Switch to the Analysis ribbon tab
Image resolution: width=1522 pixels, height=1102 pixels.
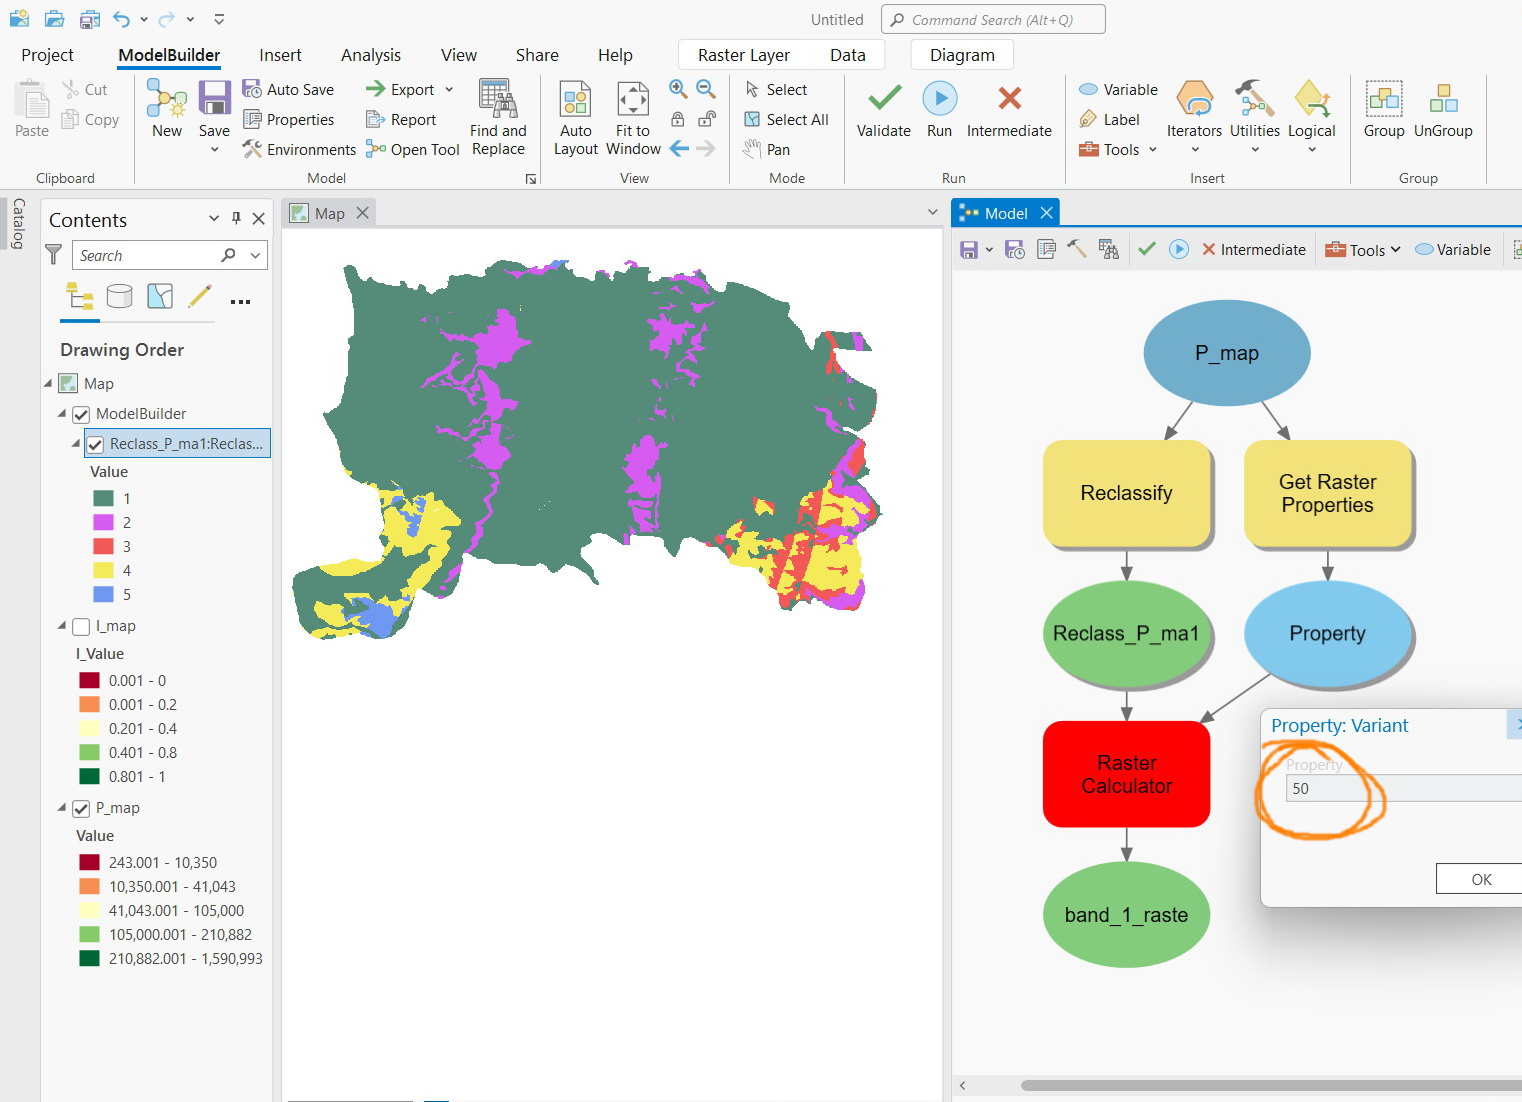click(x=370, y=55)
